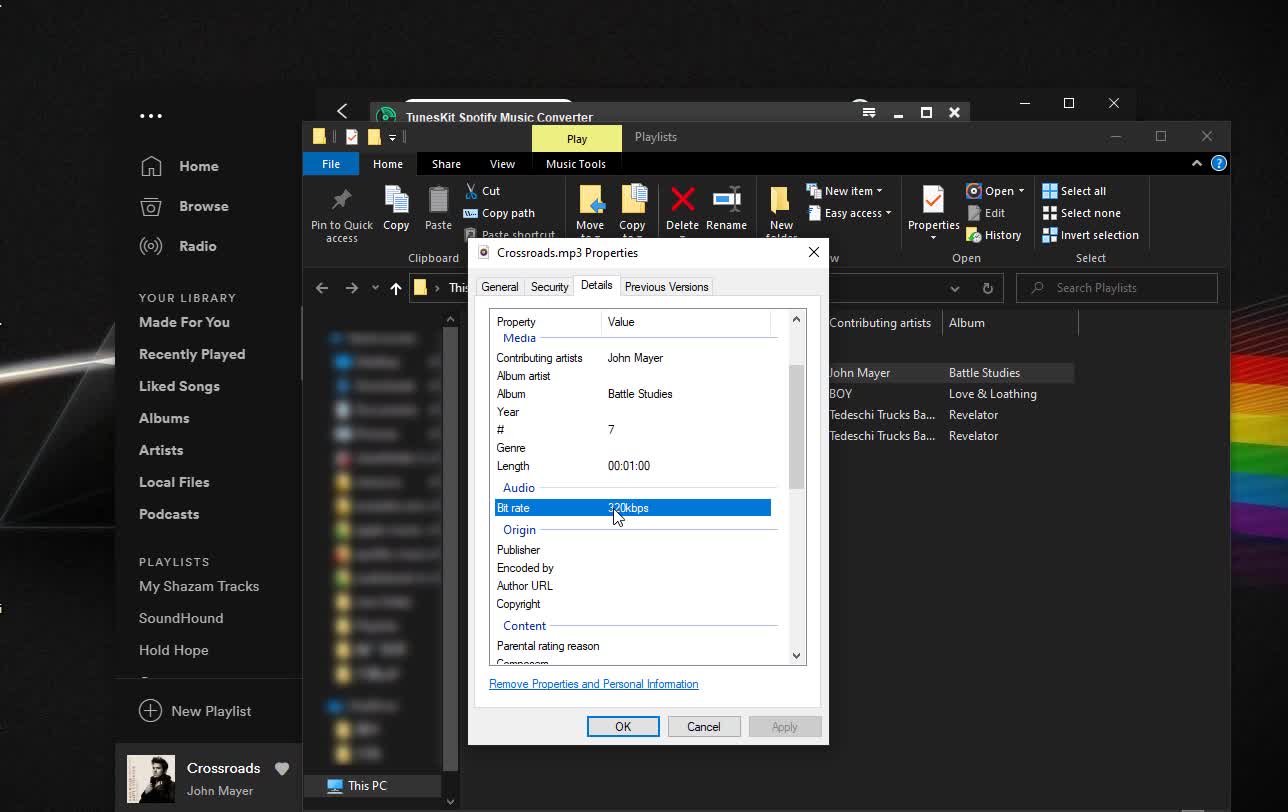The height and width of the screenshot is (812, 1288).
Task: Switch to Music Tools ribbon tab
Action: [576, 164]
